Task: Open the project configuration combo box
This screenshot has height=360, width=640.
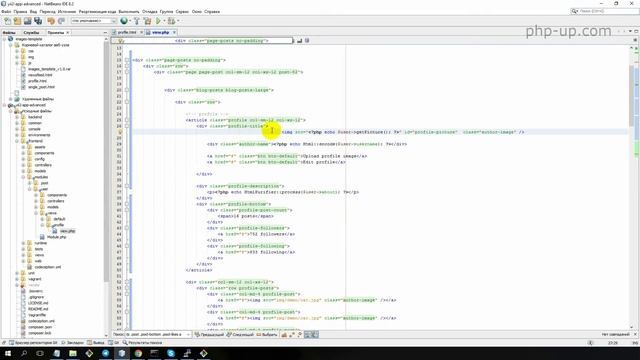Action: pos(94,21)
